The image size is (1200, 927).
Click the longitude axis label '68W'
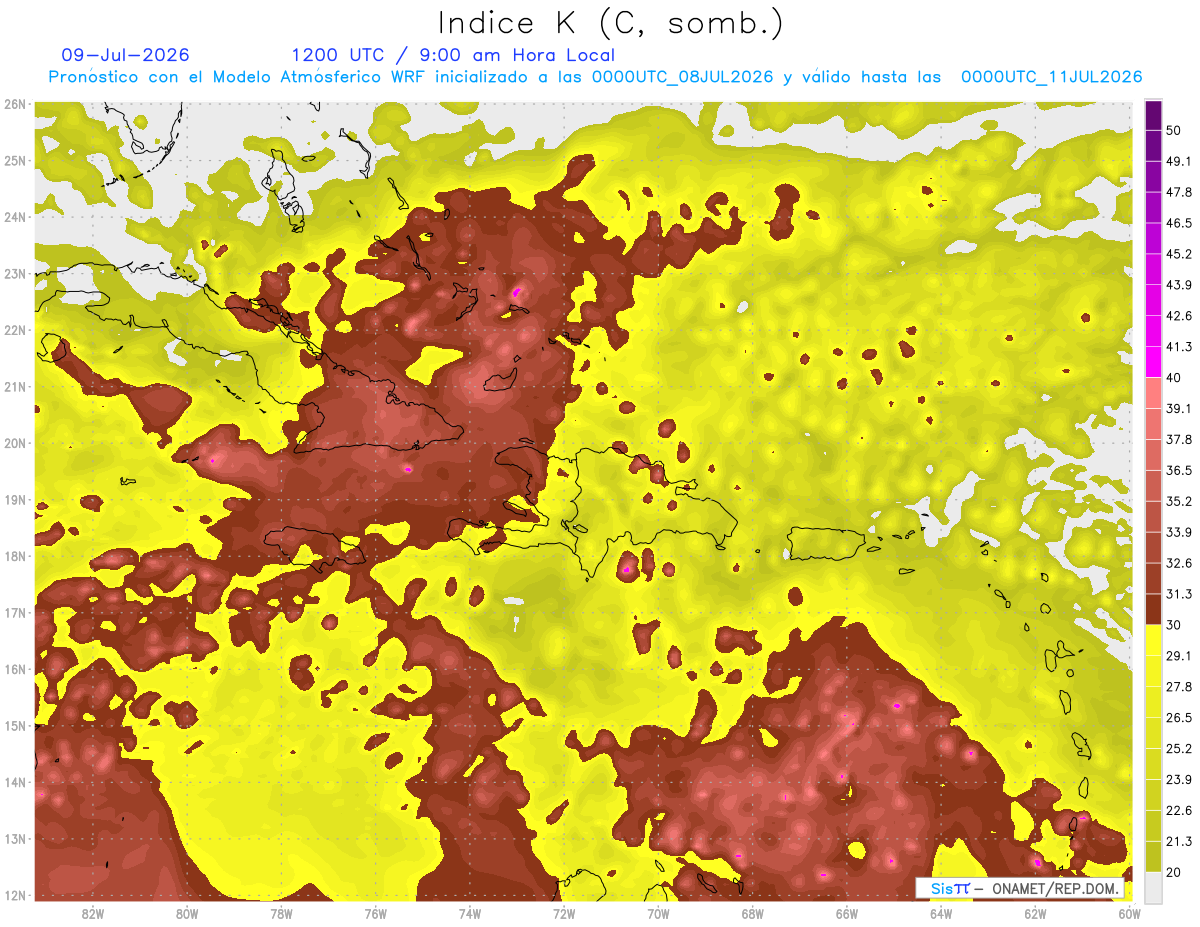[x=752, y=913]
